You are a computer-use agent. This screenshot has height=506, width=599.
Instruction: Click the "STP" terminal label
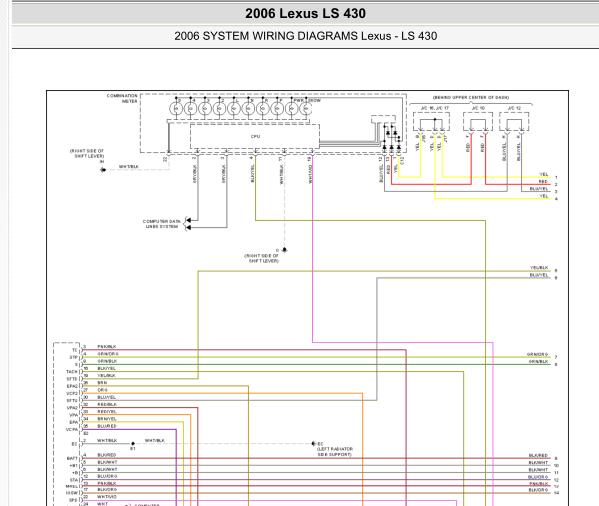73,357
